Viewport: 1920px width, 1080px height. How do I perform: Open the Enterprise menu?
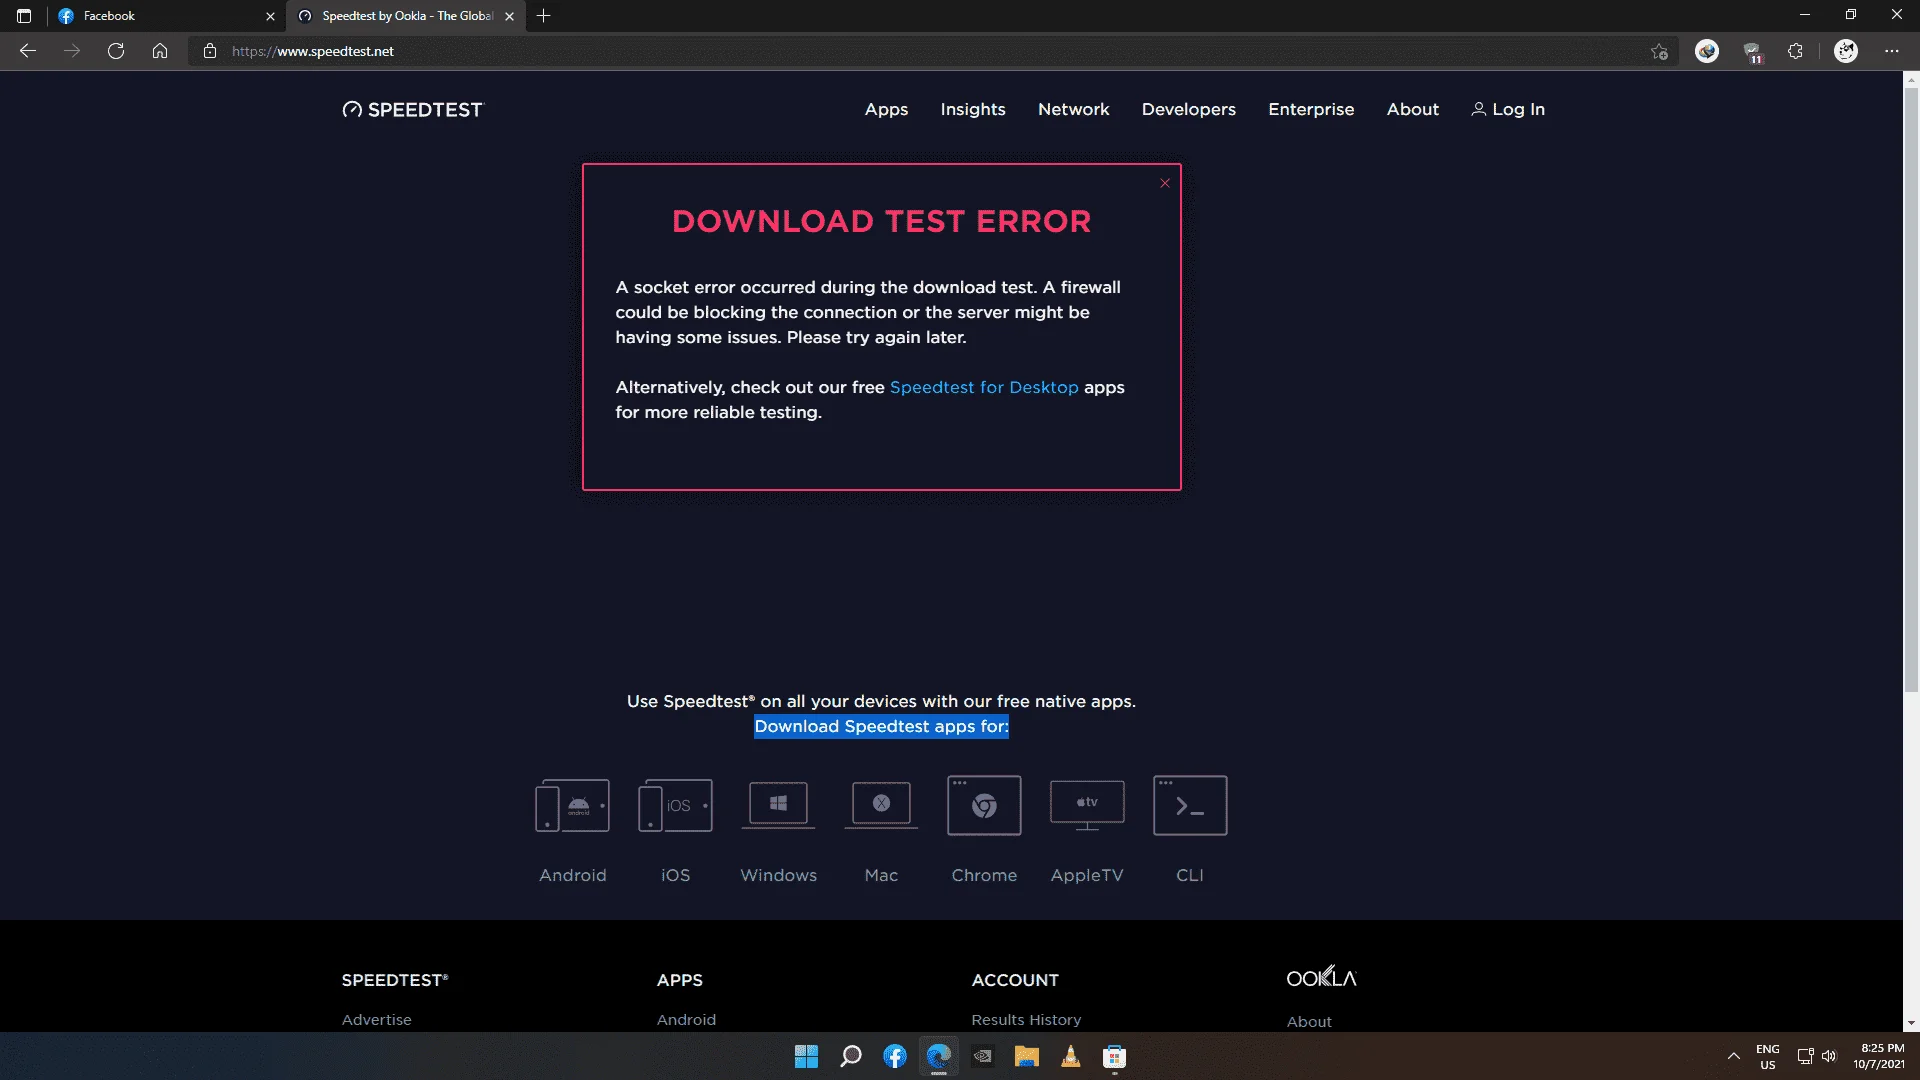click(x=1311, y=110)
